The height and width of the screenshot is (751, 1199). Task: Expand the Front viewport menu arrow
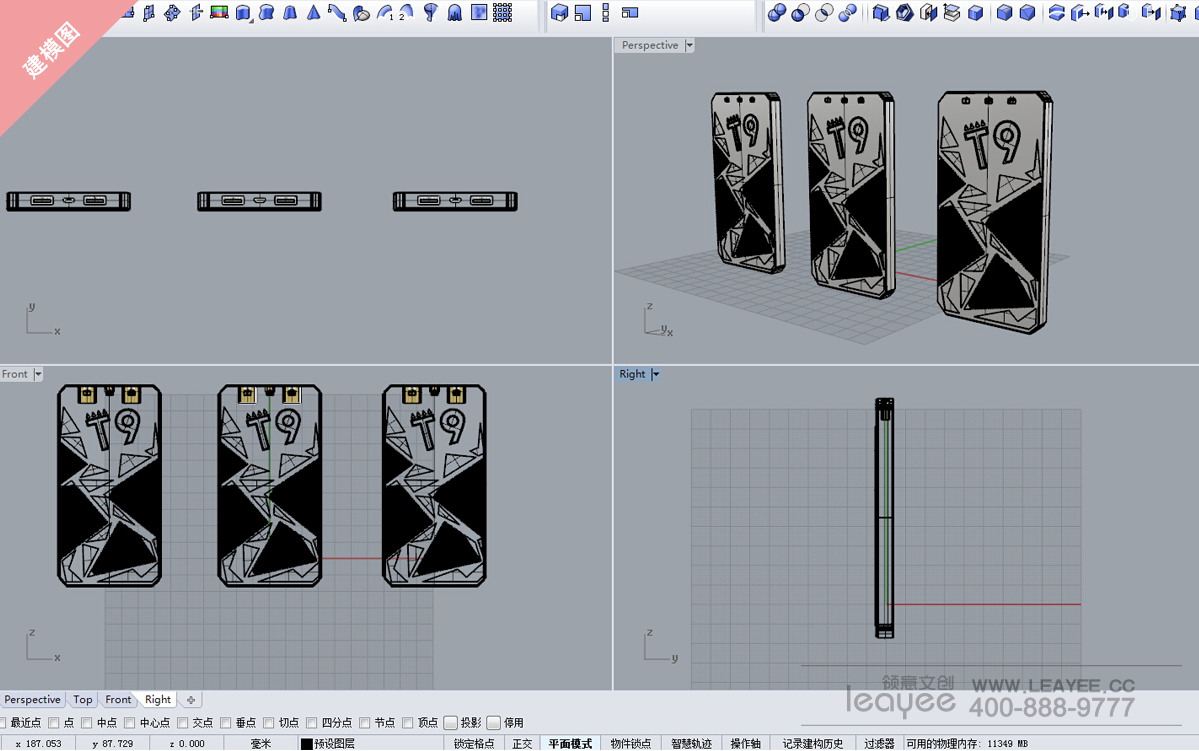point(38,375)
